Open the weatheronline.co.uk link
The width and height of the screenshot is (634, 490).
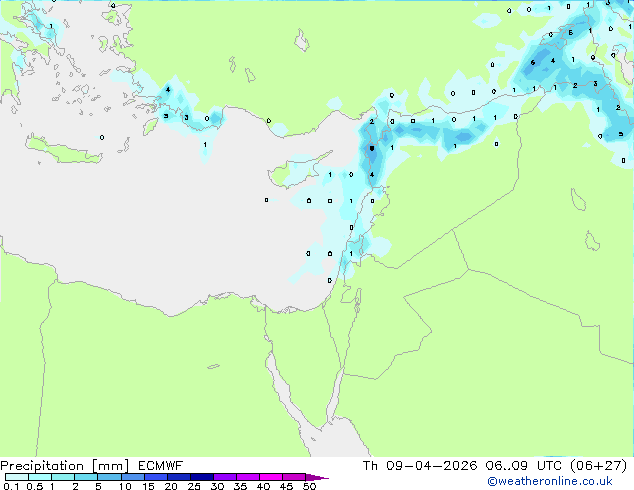[550, 481]
